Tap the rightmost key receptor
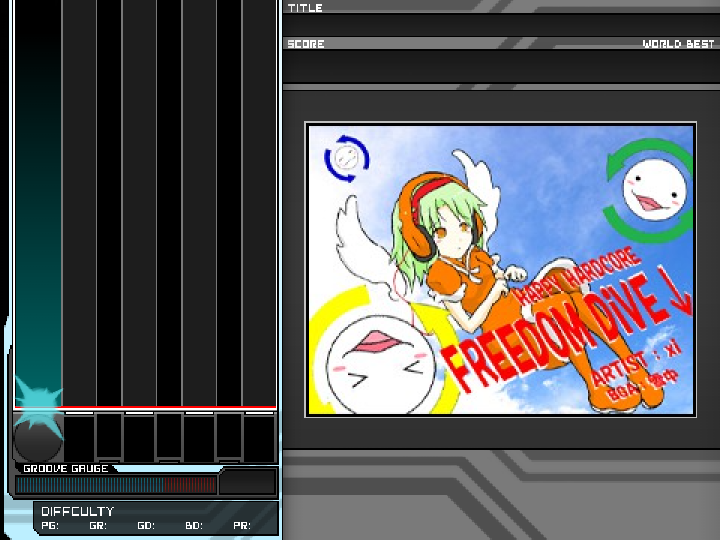The image size is (720, 540). 259,438
